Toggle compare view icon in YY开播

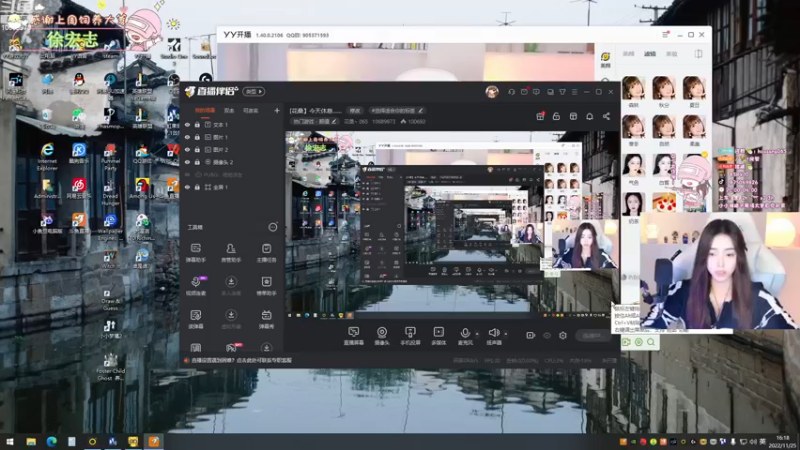698,54
